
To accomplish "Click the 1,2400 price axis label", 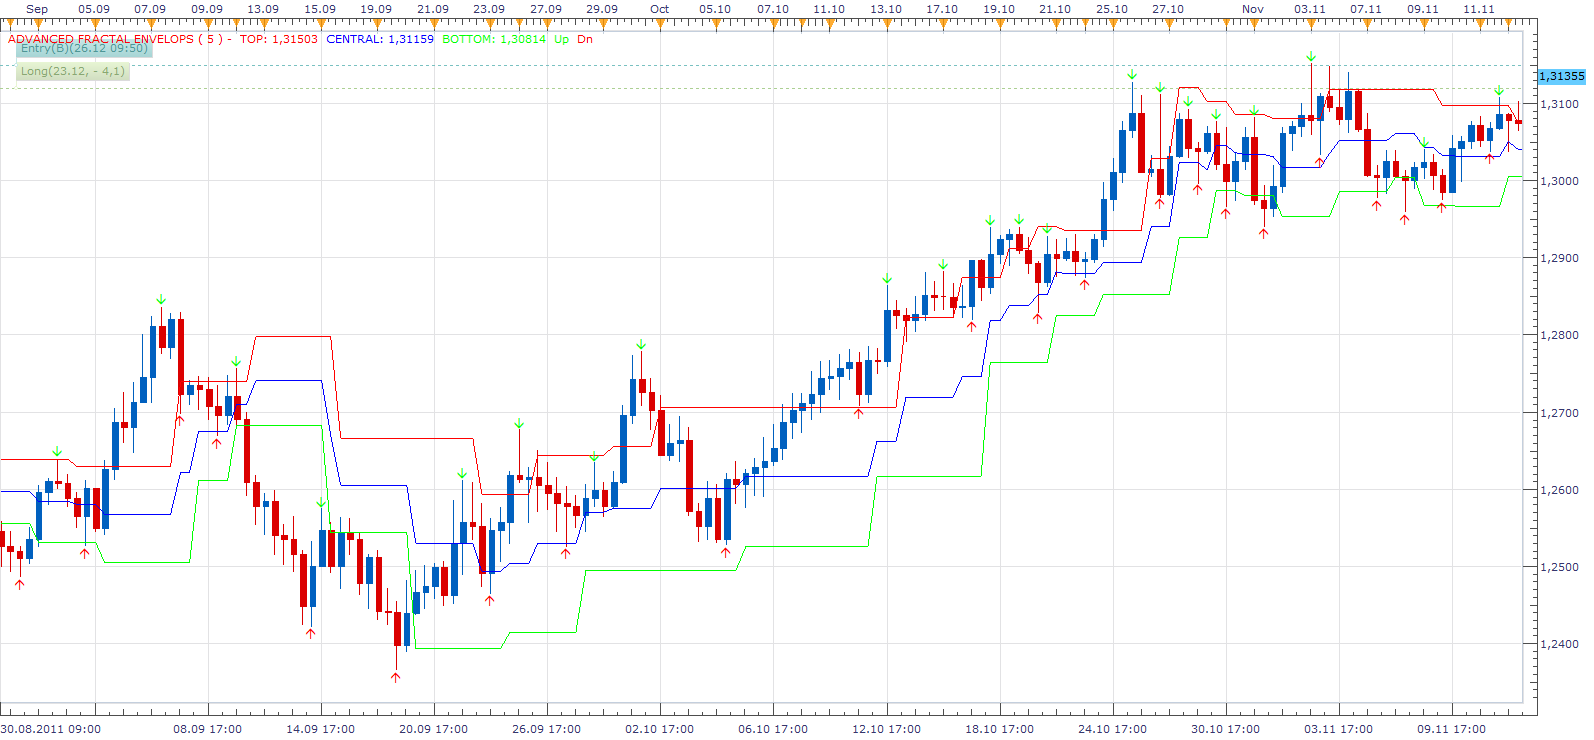I will 1560,645.
